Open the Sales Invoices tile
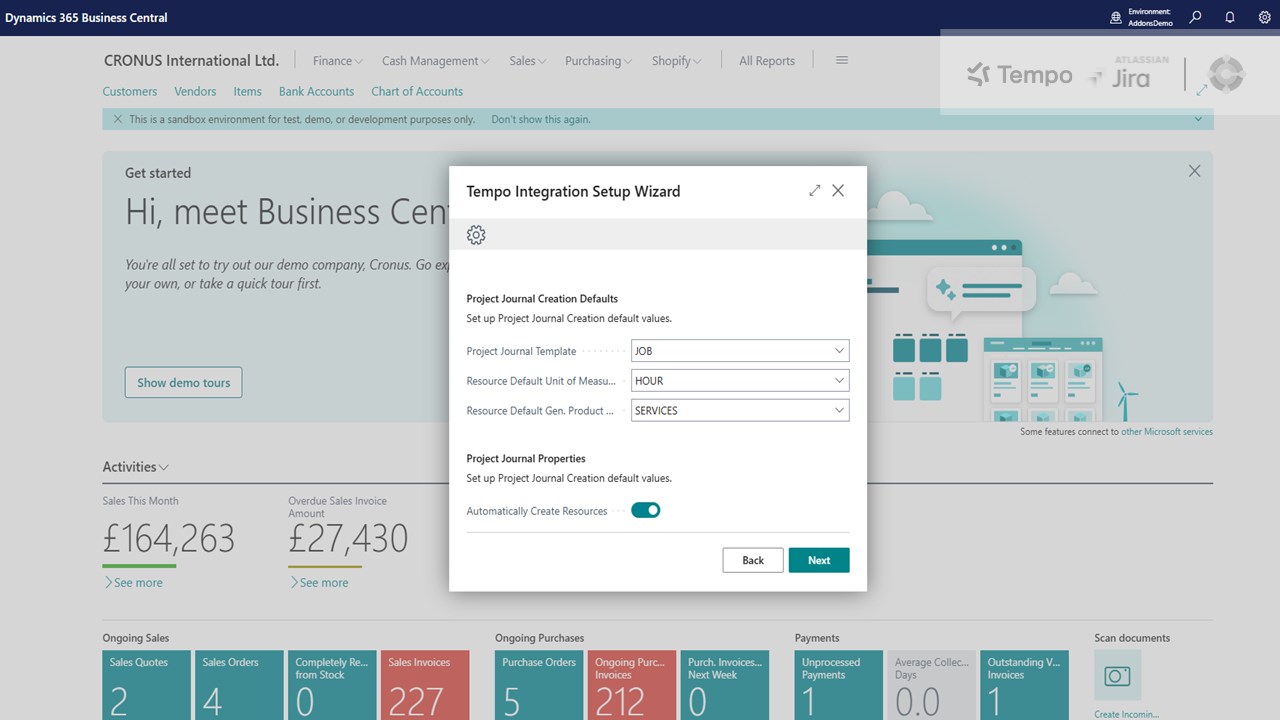The image size is (1280, 720). 426,685
